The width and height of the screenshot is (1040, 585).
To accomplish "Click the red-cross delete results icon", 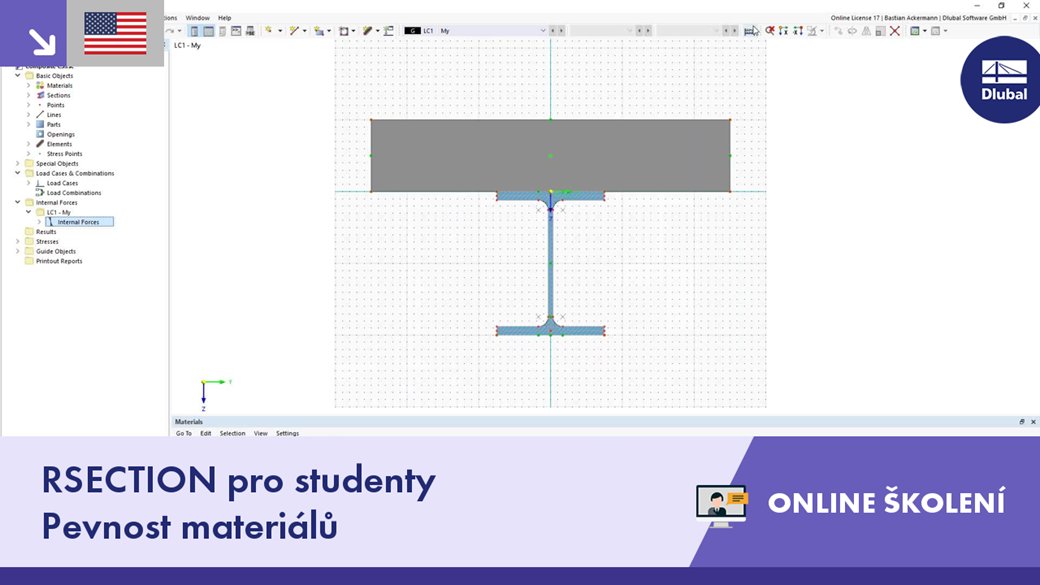I will [770, 31].
